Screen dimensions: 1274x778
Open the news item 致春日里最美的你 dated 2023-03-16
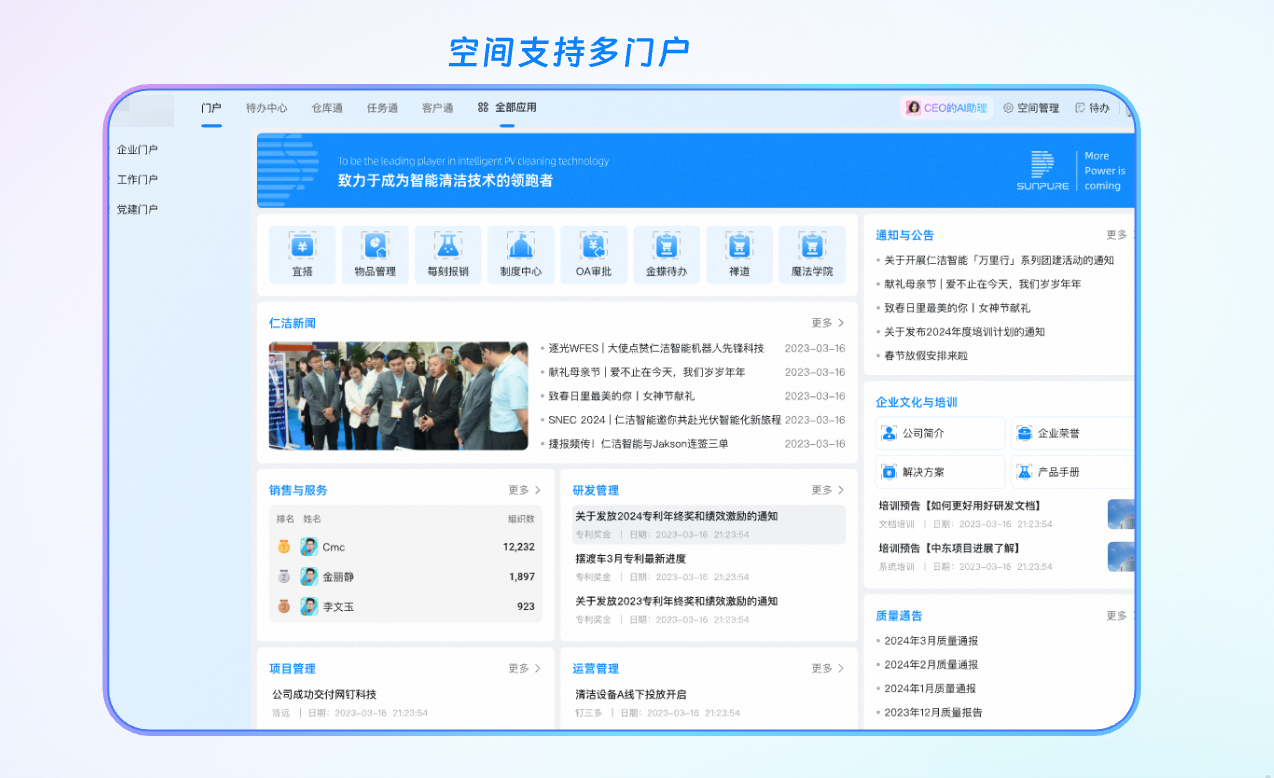(621, 396)
